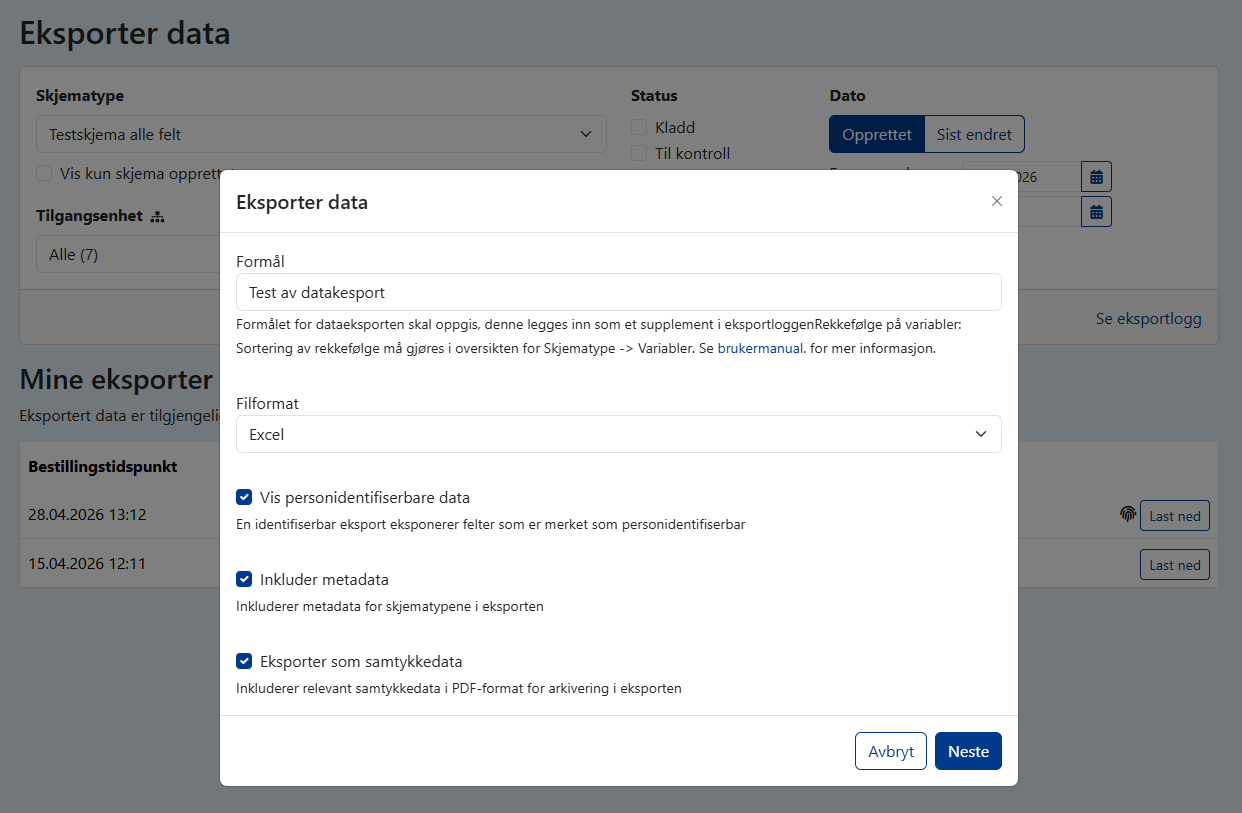Close the Eksporter data dialog
1242x813 pixels.
point(996,201)
